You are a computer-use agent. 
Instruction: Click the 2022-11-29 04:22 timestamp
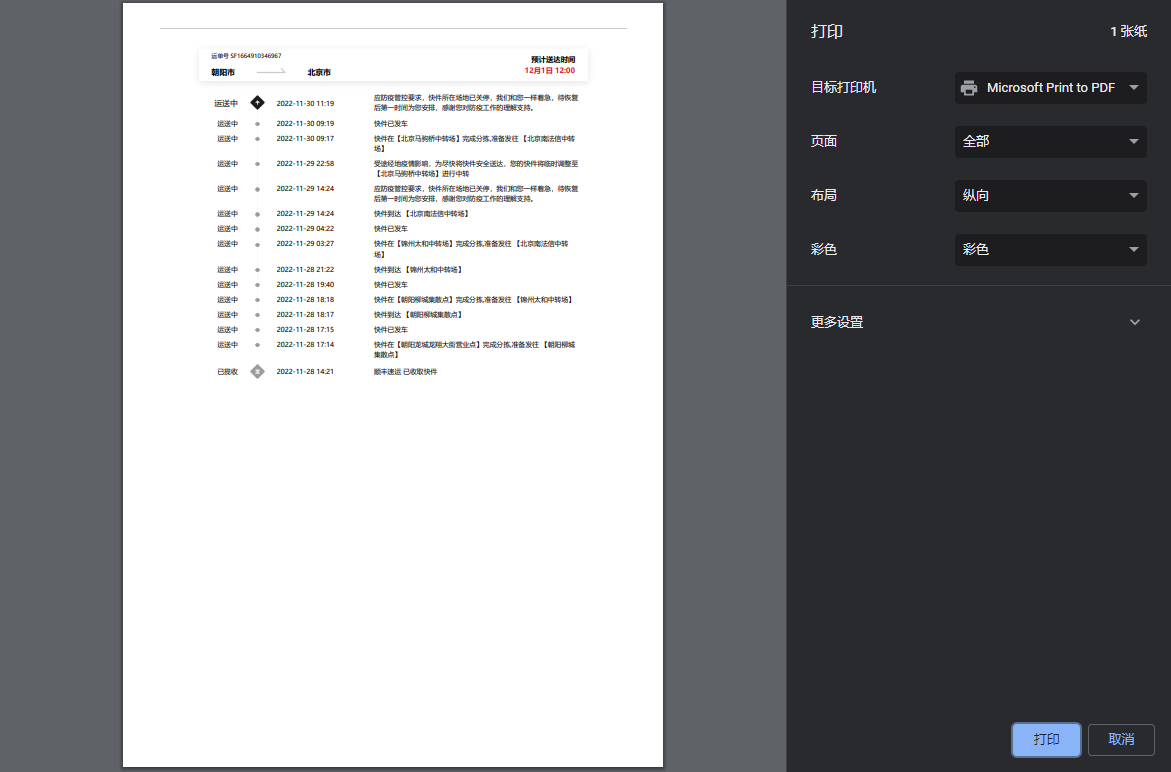click(305, 228)
